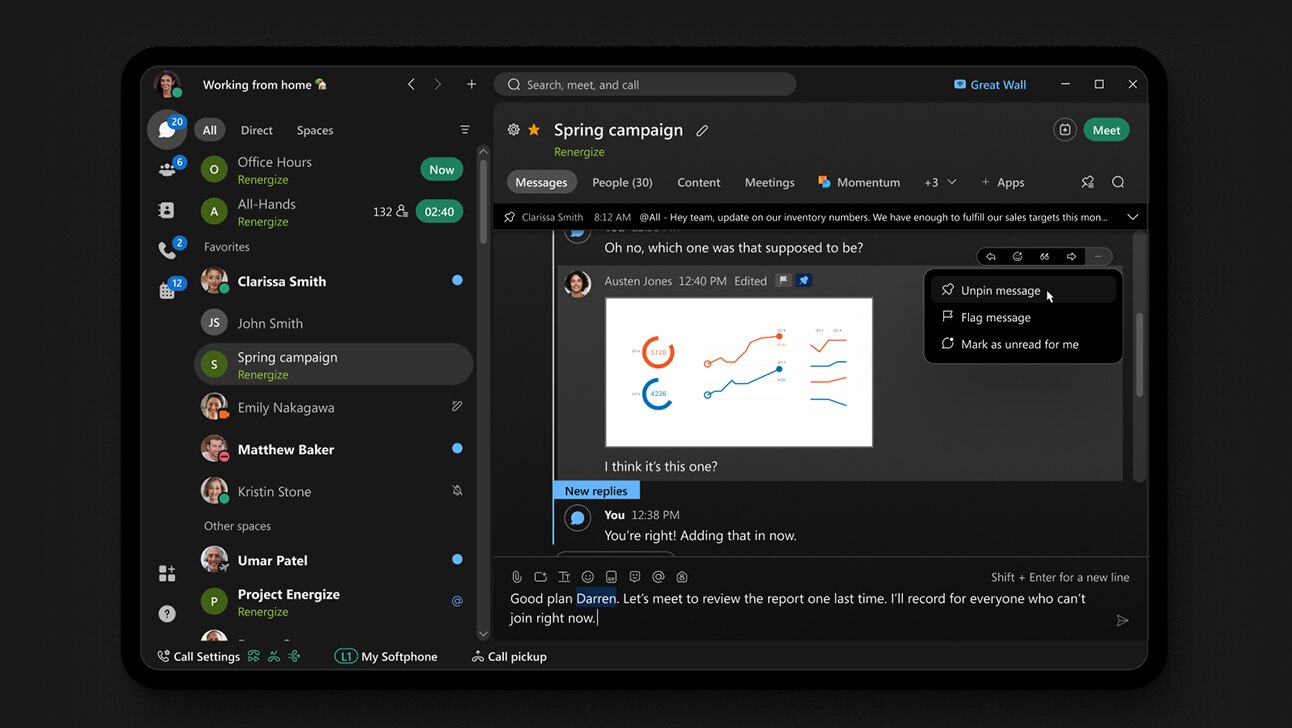Click the reply arrow in message action bar
The image size is (1292, 728).
991,257
